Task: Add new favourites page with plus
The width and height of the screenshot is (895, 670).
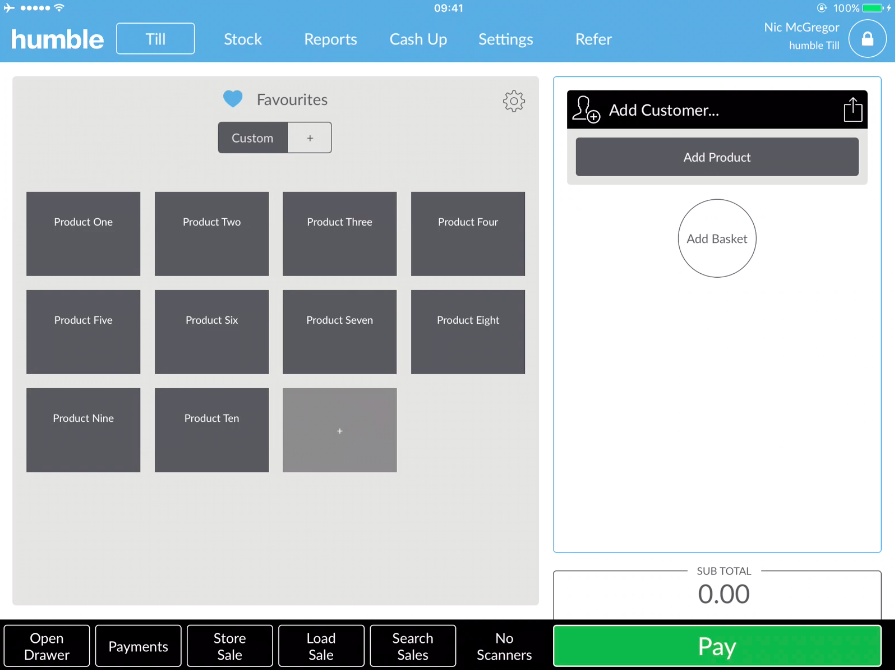Action: coord(310,138)
